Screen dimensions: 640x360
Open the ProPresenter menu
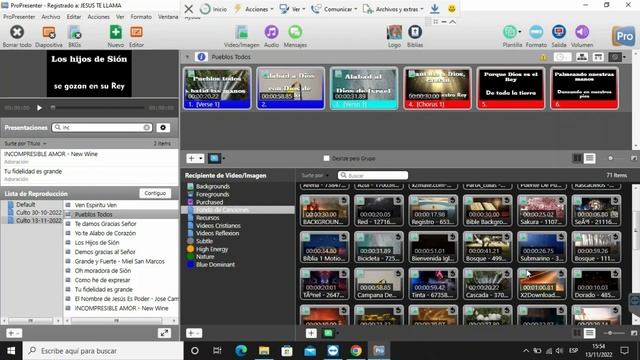19,17
